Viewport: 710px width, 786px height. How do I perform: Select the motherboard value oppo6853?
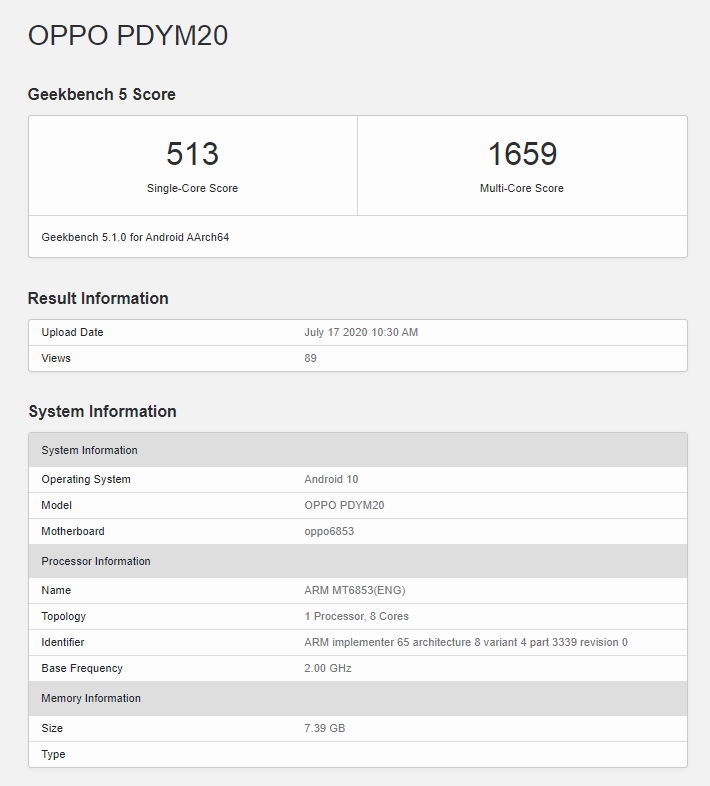(329, 531)
